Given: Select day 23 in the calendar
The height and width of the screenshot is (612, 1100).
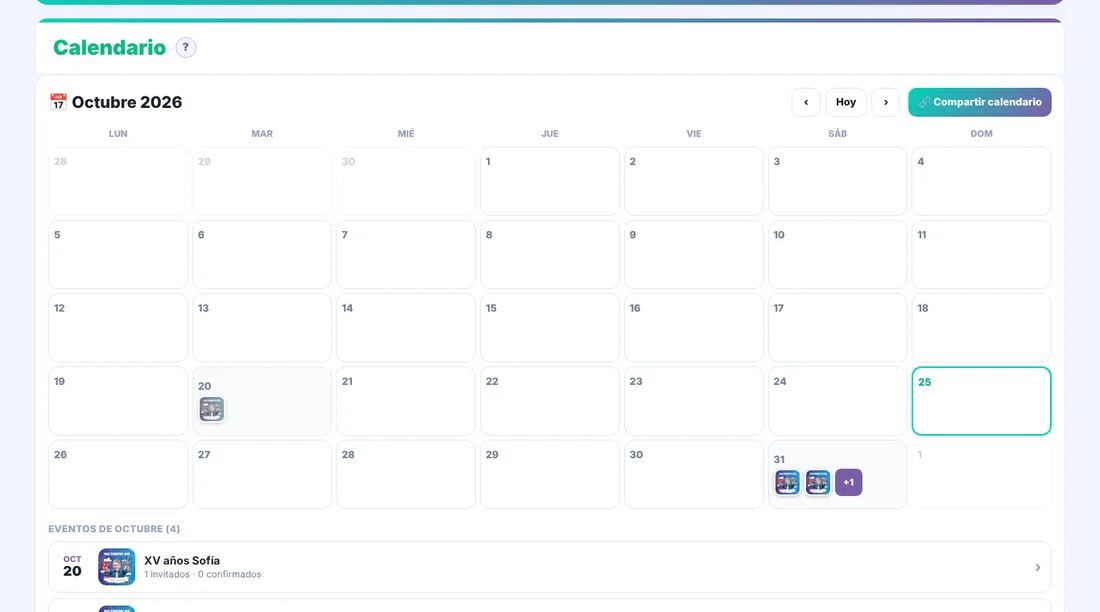Looking at the screenshot, I should click(x=693, y=401).
